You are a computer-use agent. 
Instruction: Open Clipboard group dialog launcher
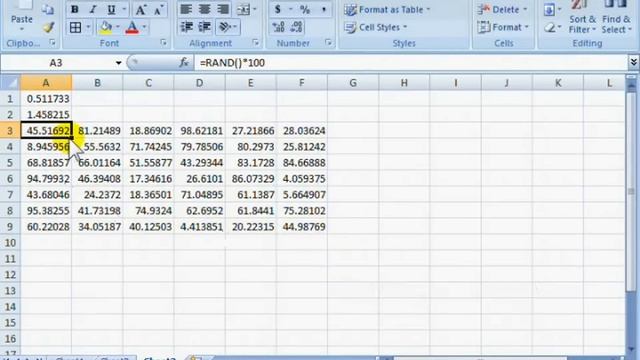(x=52, y=42)
